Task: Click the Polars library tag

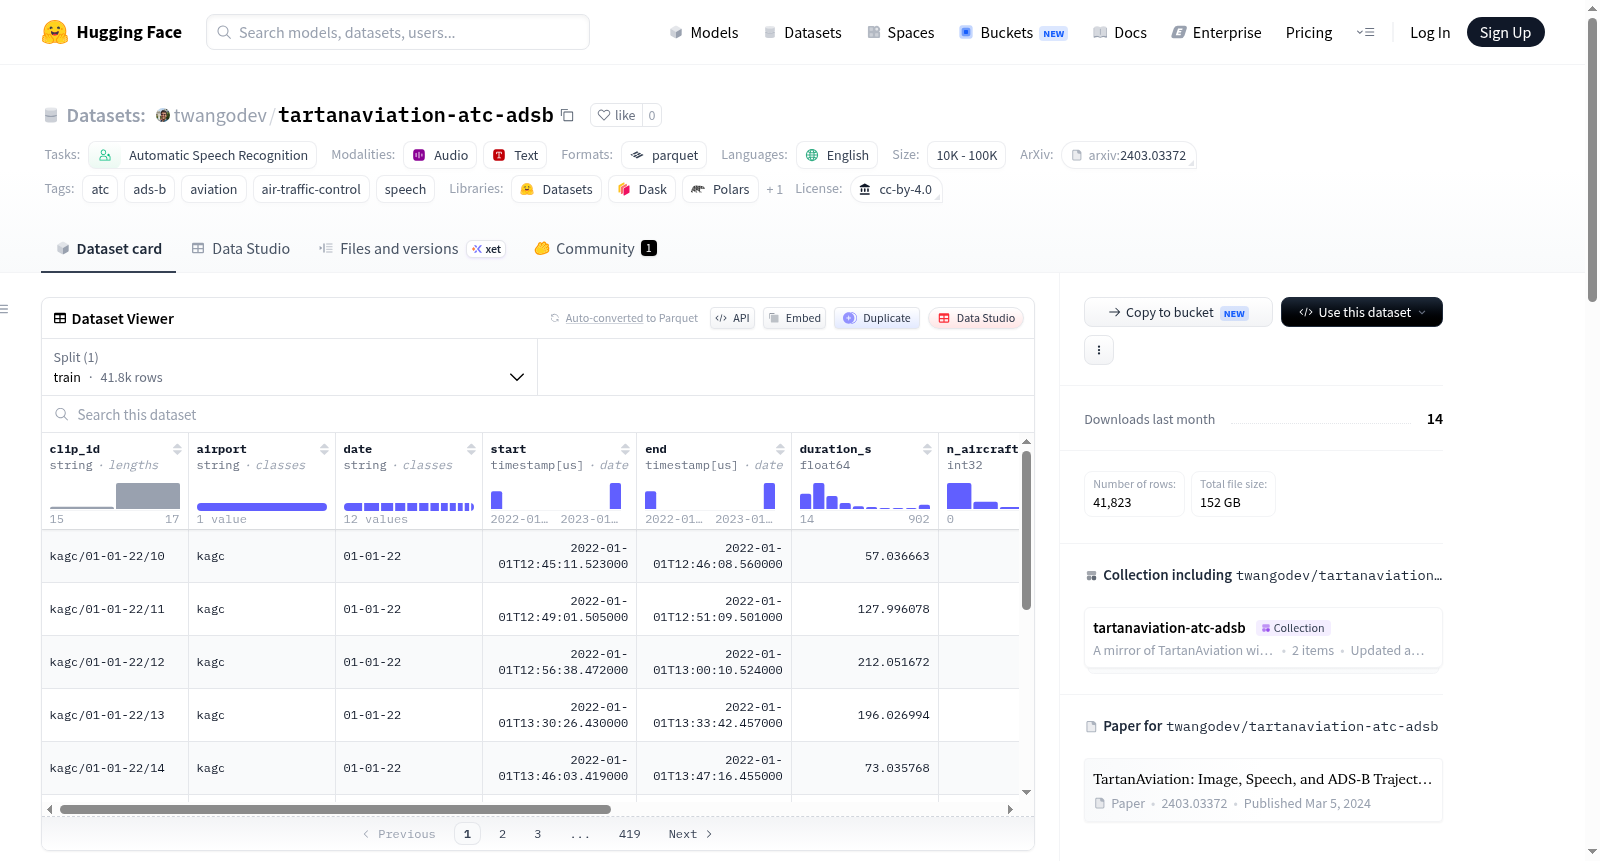Action: pos(720,189)
